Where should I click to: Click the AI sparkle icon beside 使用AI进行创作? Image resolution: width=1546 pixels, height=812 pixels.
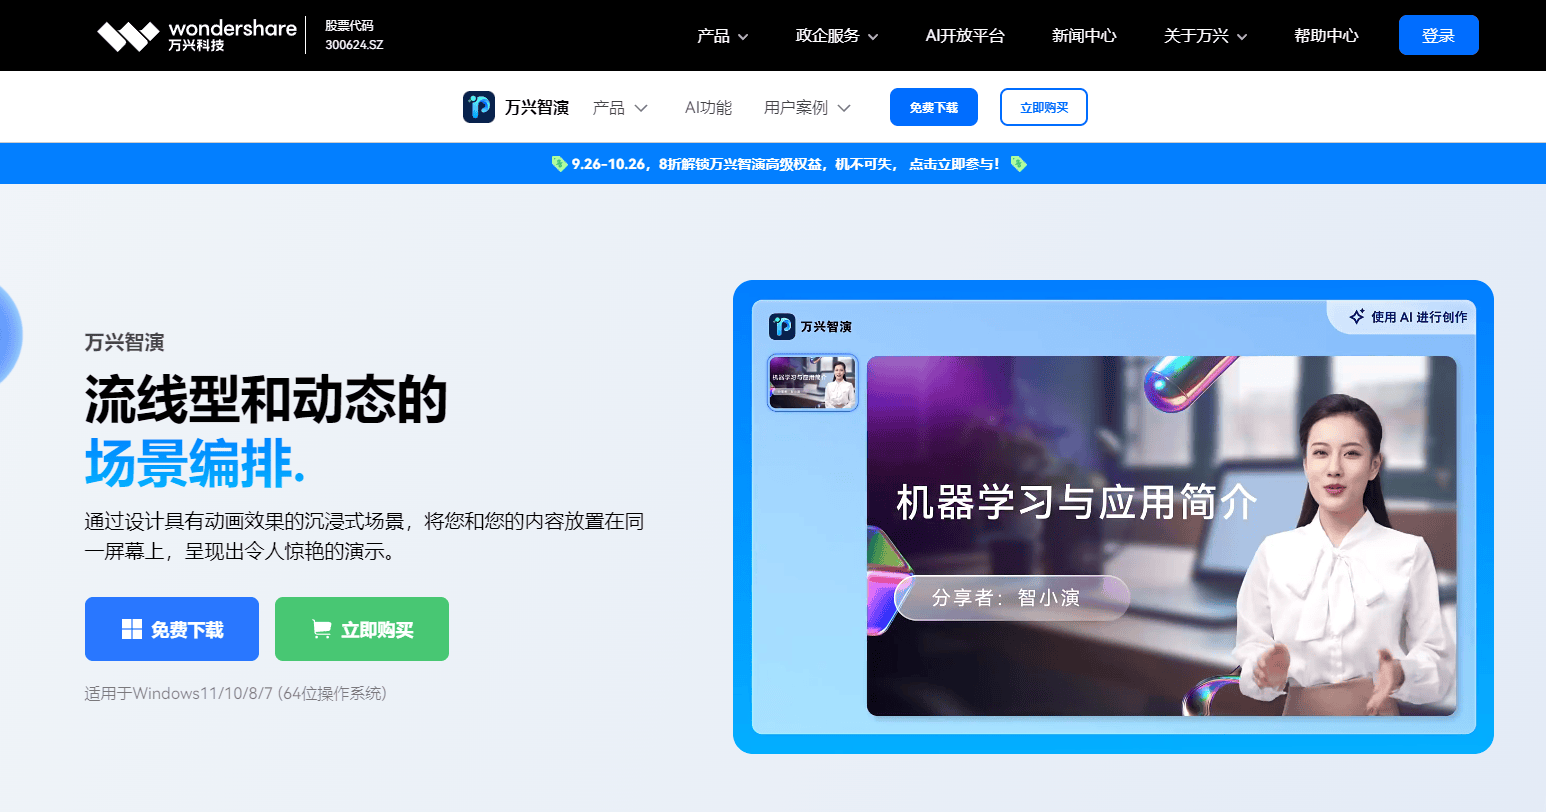pos(1357,316)
